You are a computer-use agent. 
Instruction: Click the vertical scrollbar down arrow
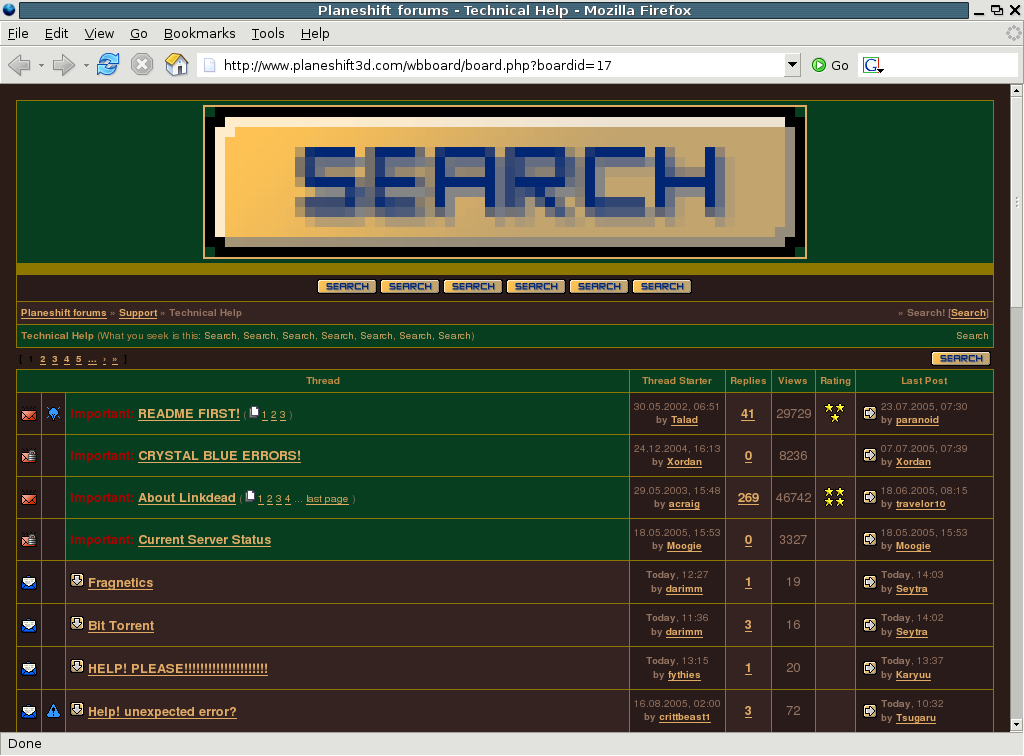tap(1016, 724)
